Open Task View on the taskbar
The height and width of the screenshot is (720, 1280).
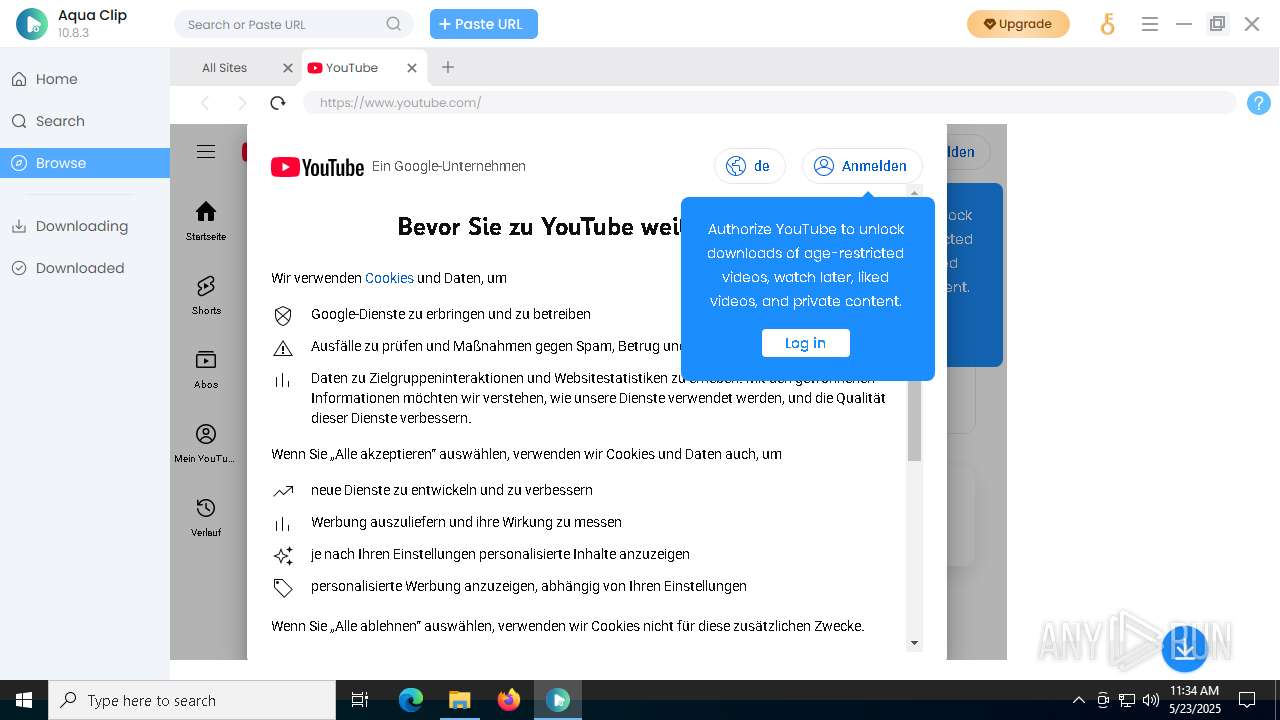click(x=360, y=700)
